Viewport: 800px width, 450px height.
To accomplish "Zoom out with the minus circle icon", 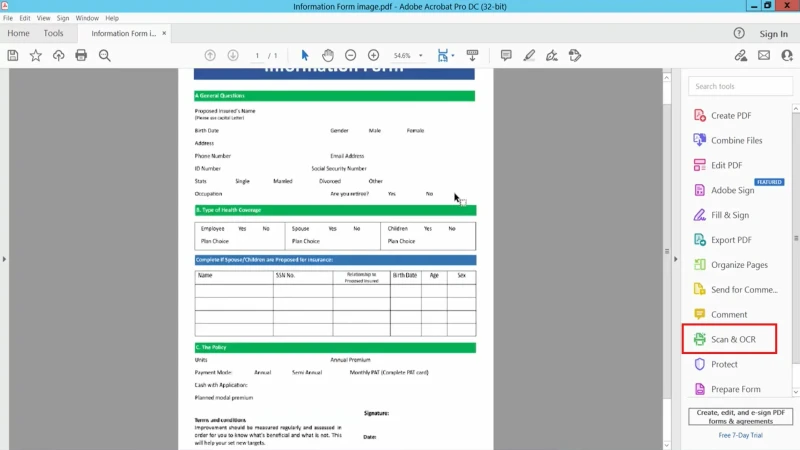I will (x=351, y=55).
